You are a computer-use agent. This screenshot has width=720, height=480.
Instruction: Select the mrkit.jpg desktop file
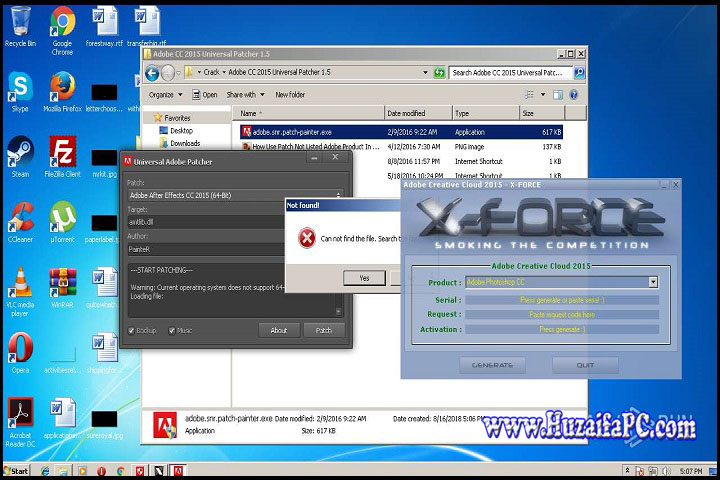(x=104, y=163)
